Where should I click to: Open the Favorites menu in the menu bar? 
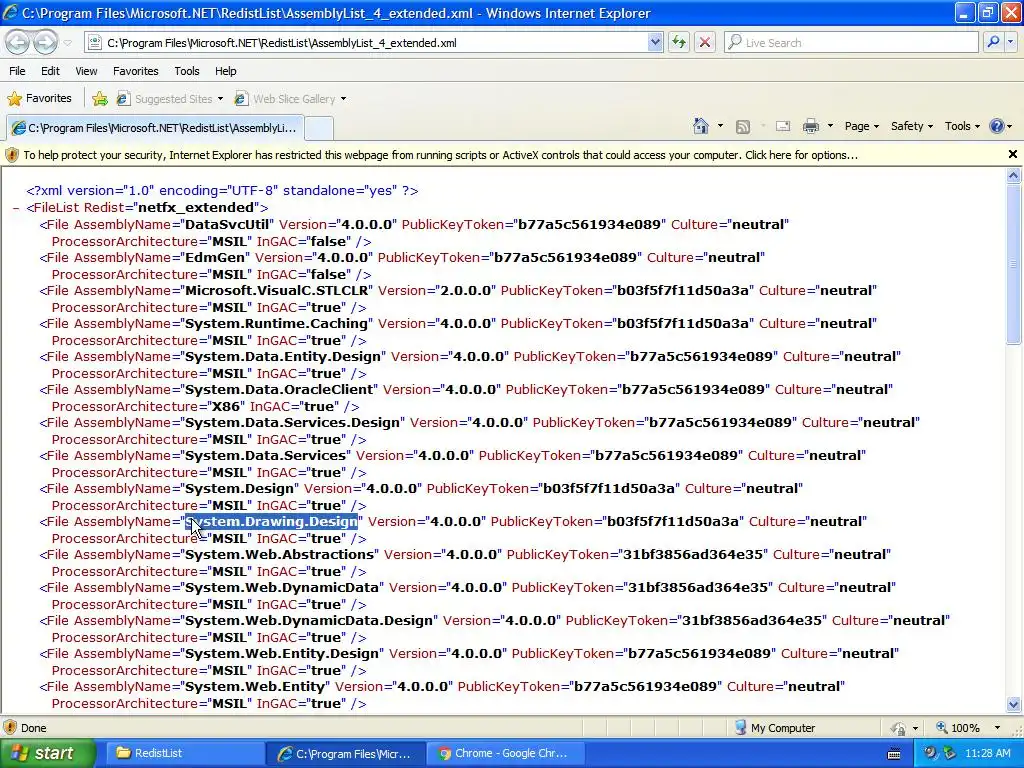pyautogui.click(x=136, y=71)
